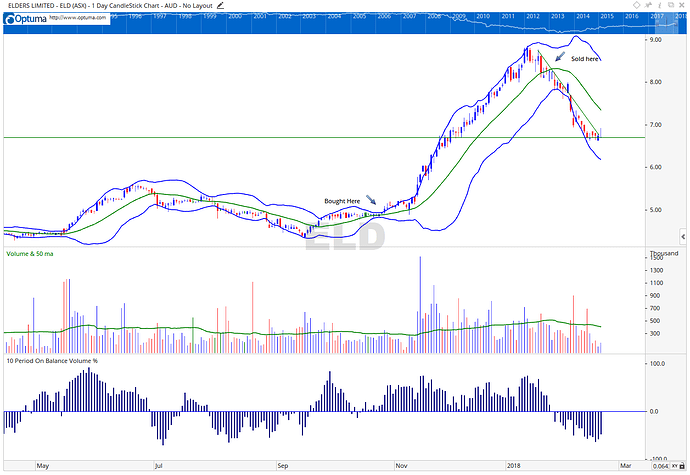Image resolution: width=690 pixels, height=475 pixels.
Task: Open the www.optuma.com link
Action: click(x=77, y=18)
